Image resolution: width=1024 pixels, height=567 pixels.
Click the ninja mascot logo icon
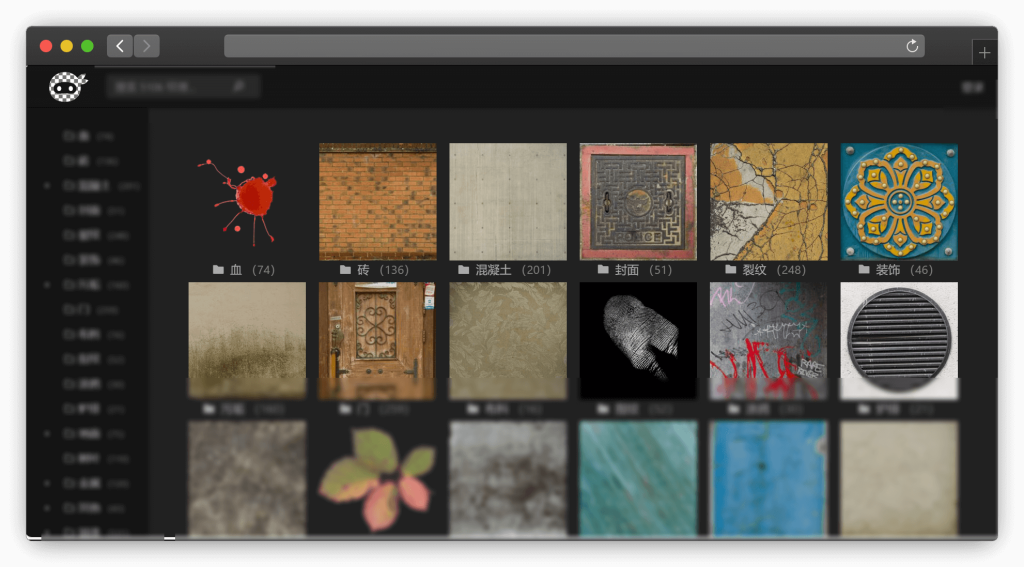[67, 87]
